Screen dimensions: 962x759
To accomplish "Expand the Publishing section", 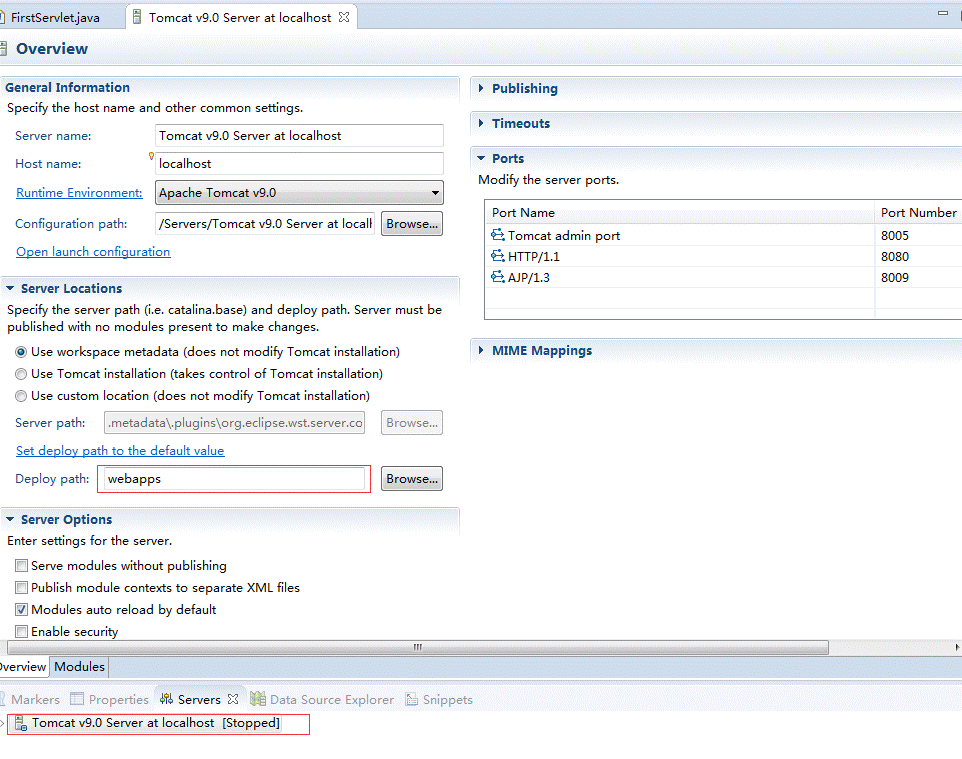I will (481, 88).
